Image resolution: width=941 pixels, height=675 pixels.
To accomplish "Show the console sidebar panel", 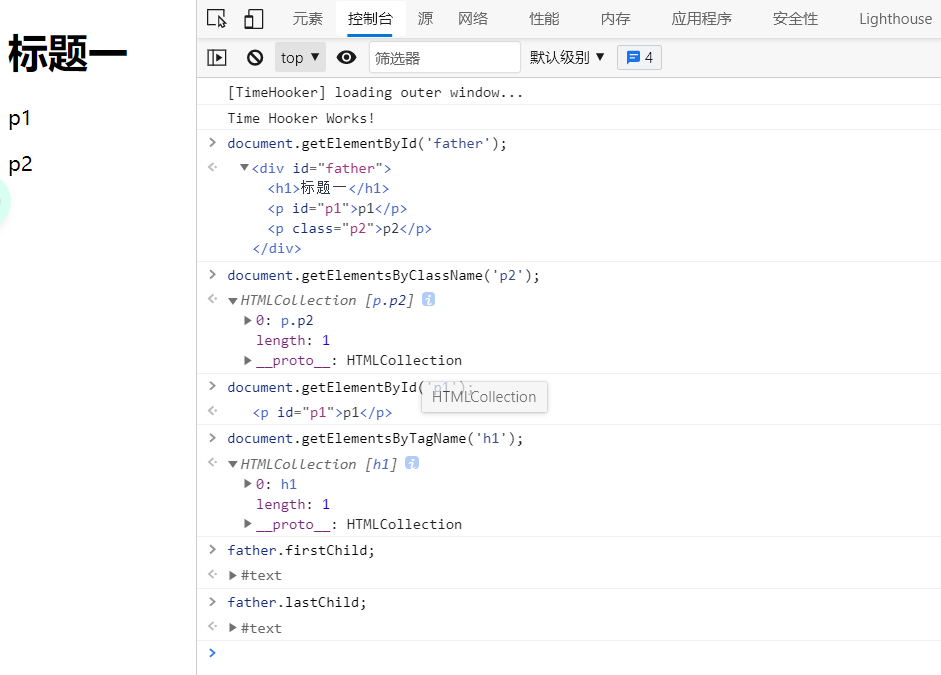I will coord(217,58).
